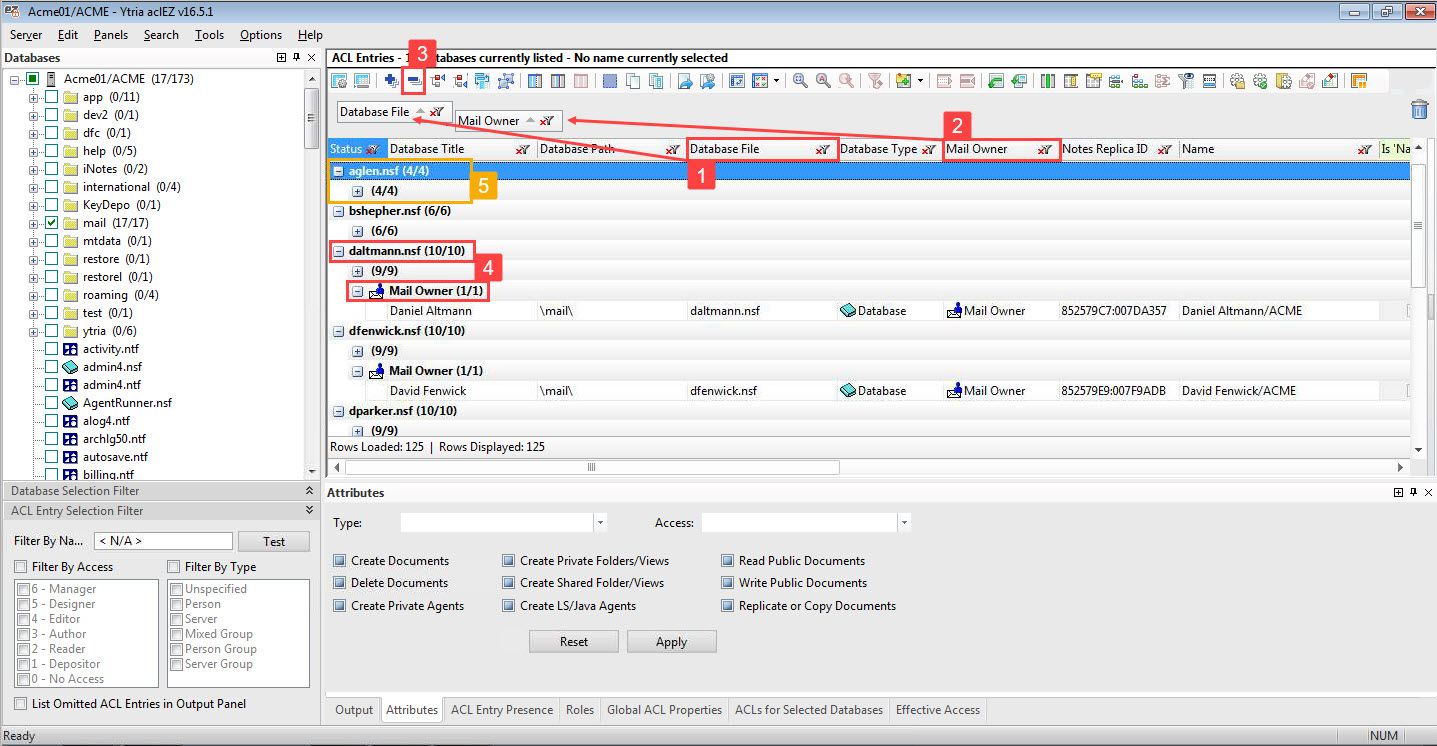Click the Mail Owner icon in daltmann group row
Screen dimensions: 1437x746
(376, 291)
